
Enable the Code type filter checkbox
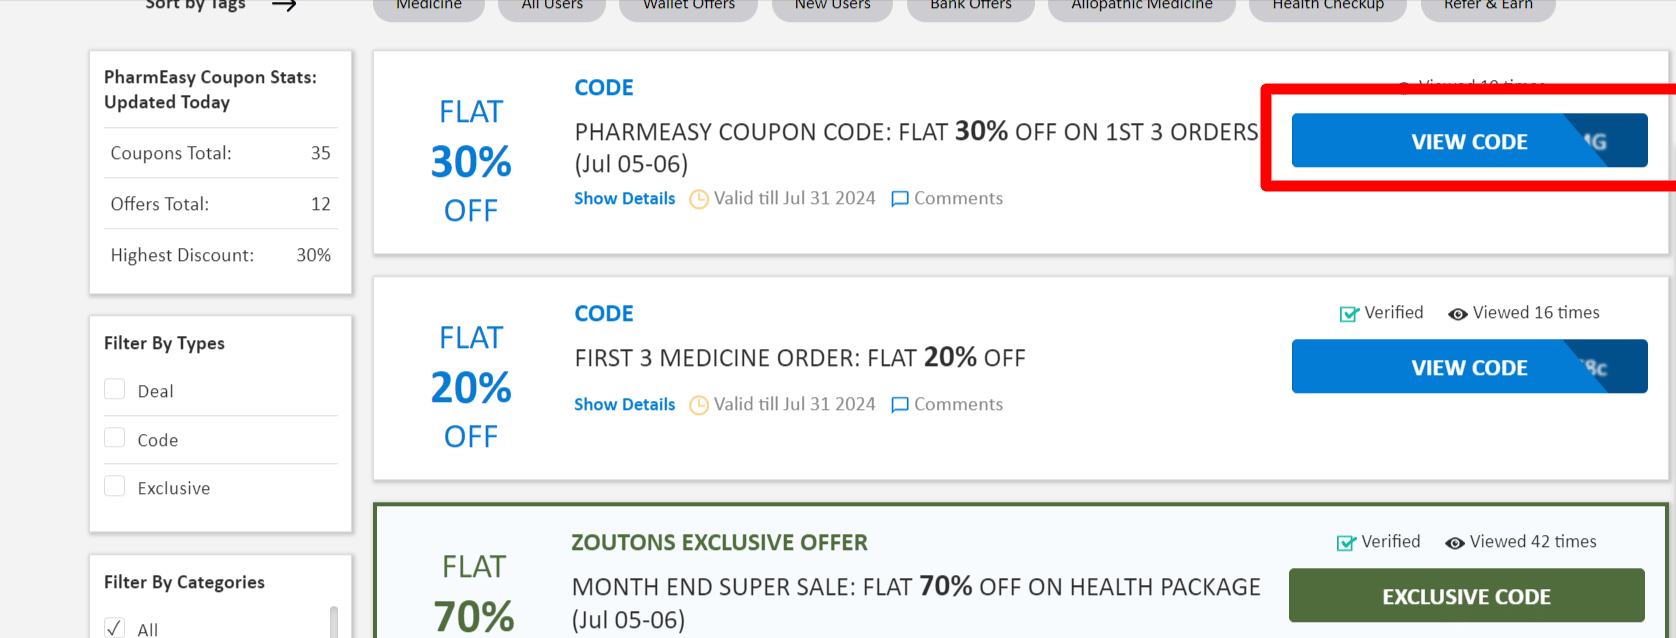(115, 438)
